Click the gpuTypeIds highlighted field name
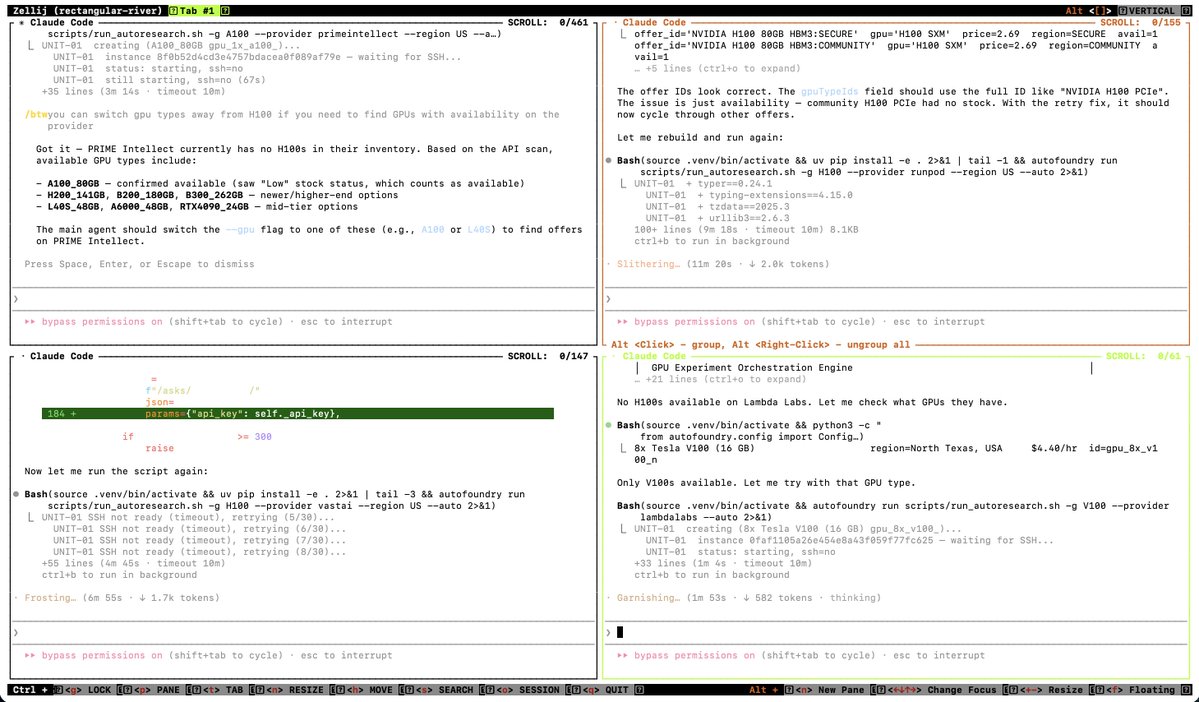The width and height of the screenshot is (1199, 702). [x=830, y=92]
